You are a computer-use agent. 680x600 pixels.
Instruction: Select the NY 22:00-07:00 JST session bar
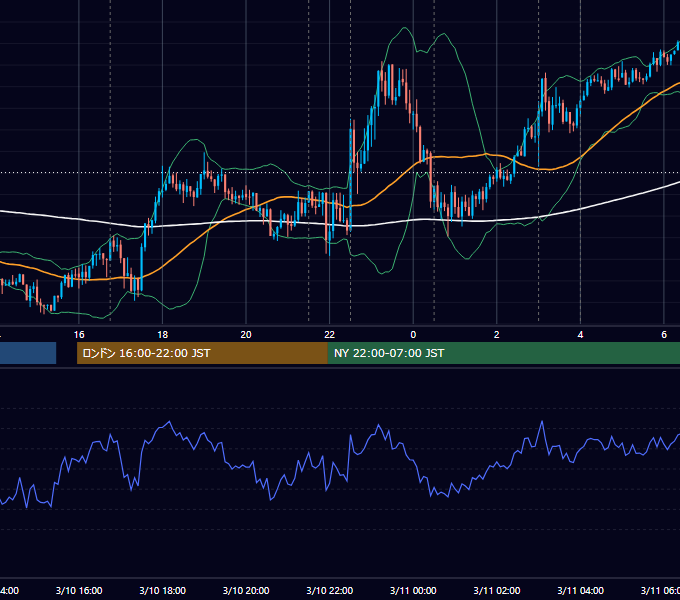503,353
